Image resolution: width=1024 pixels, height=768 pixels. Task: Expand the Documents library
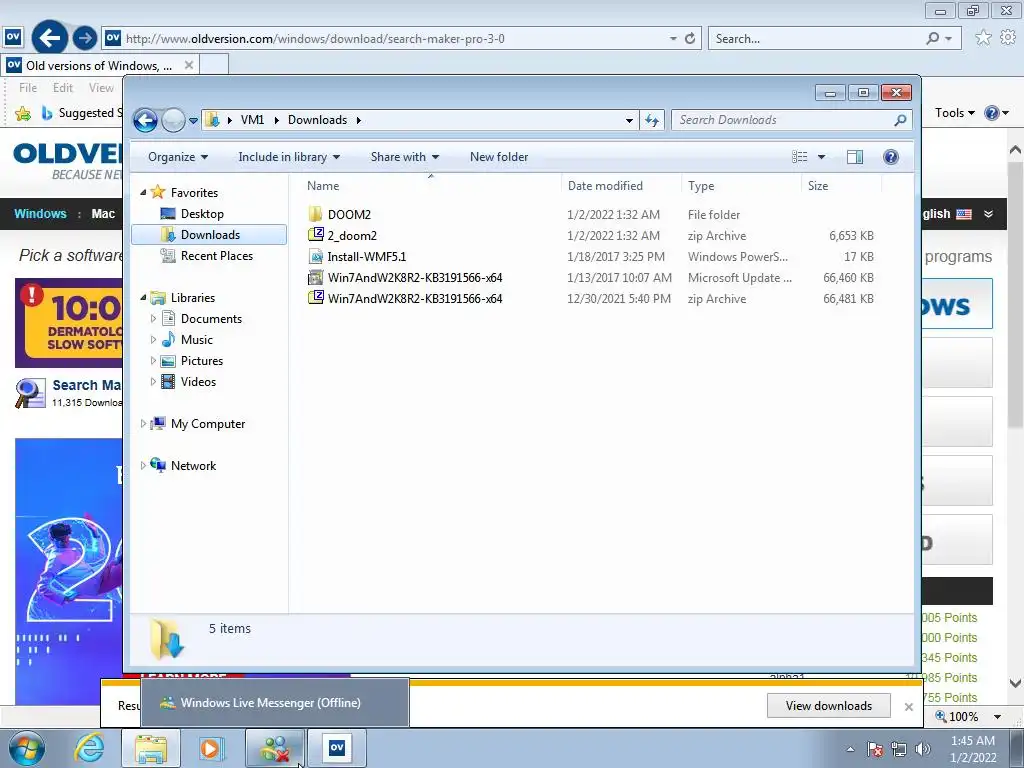coord(153,319)
